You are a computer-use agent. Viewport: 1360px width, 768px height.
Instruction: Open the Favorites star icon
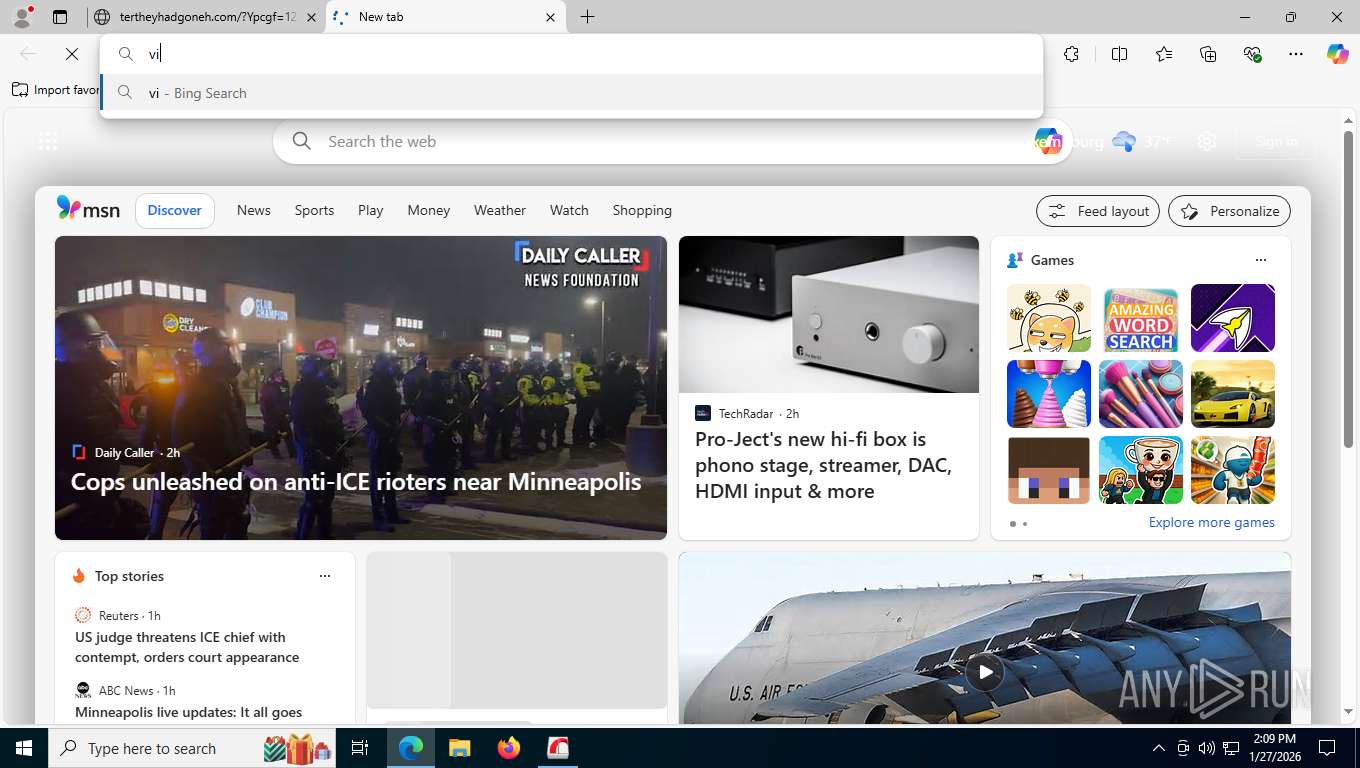(x=1164, y=54)
